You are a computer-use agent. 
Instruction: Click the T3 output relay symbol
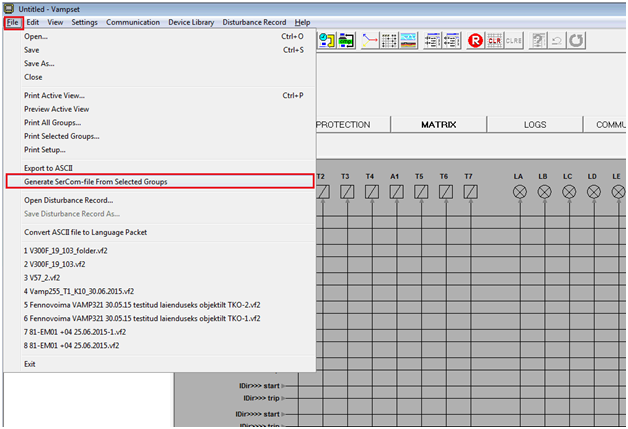tap(347, 192)
